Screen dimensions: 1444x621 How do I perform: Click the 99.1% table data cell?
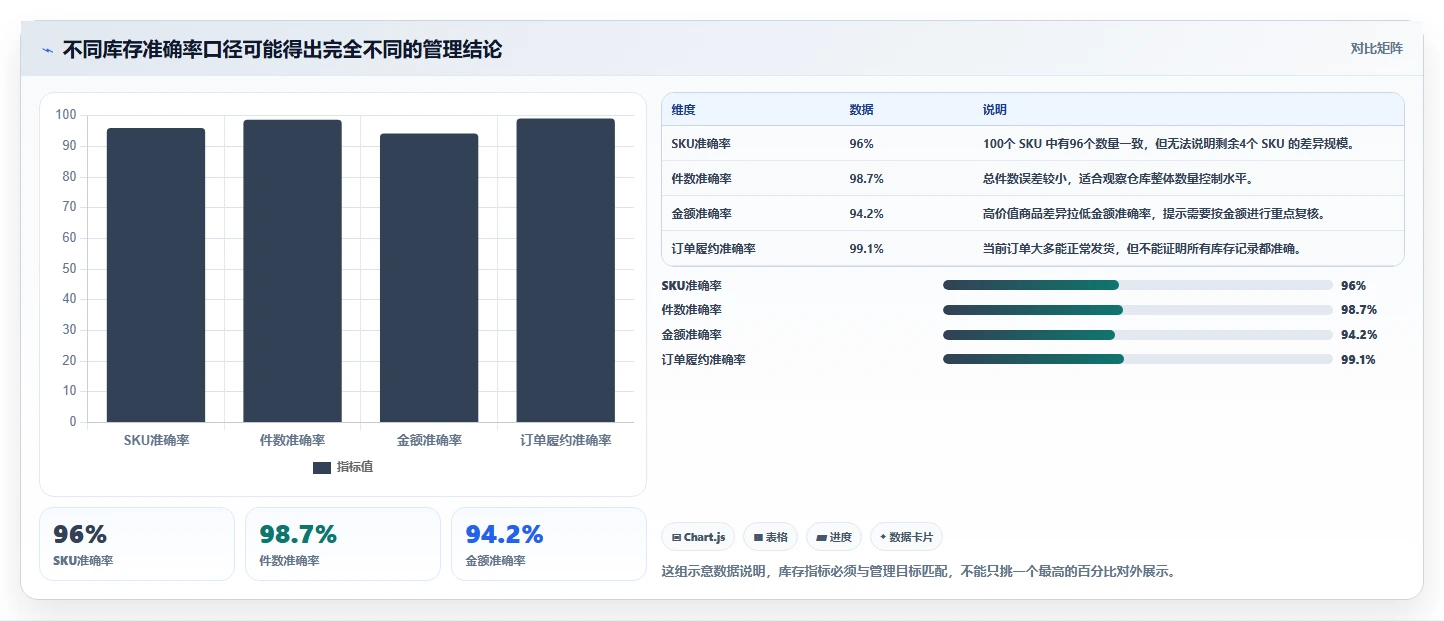[866, 249]
